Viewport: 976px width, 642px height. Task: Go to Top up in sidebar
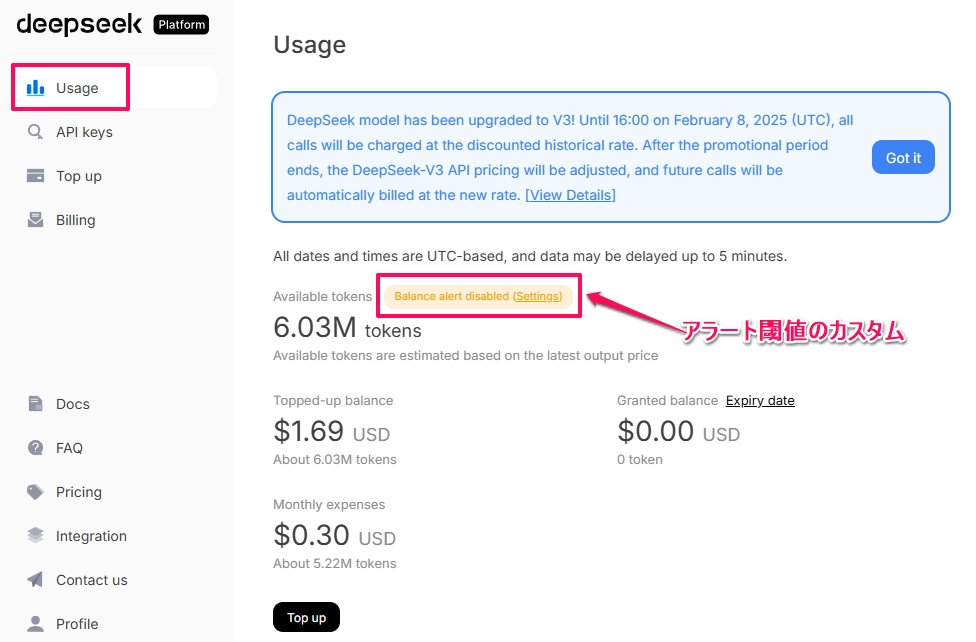coord(115,176)
